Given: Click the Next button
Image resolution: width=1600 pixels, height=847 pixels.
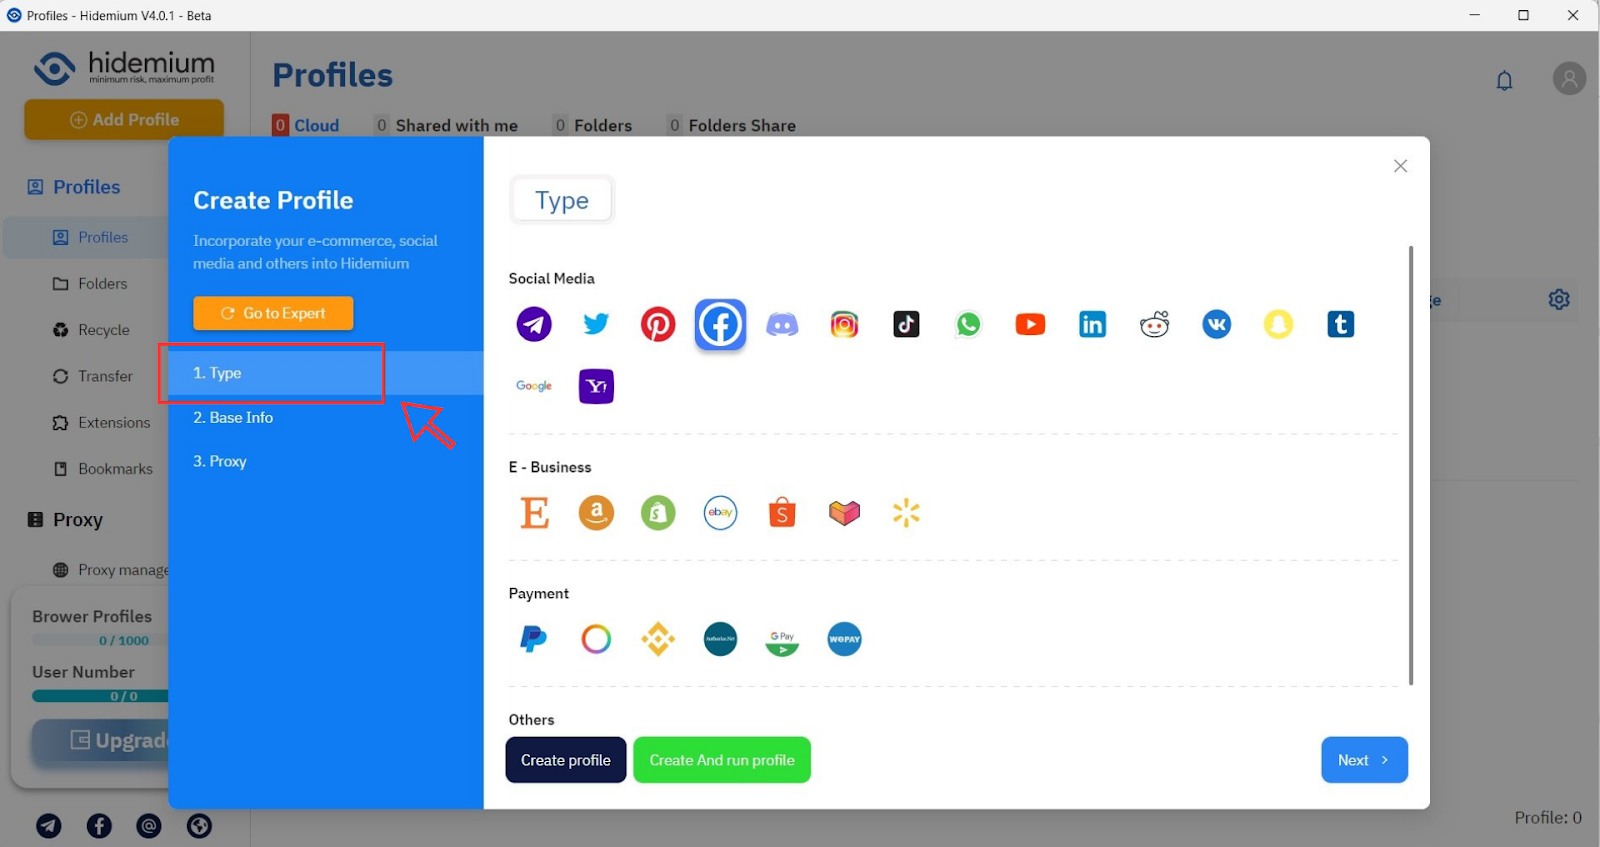Looking at the screenshot, I should (1364, 760).
